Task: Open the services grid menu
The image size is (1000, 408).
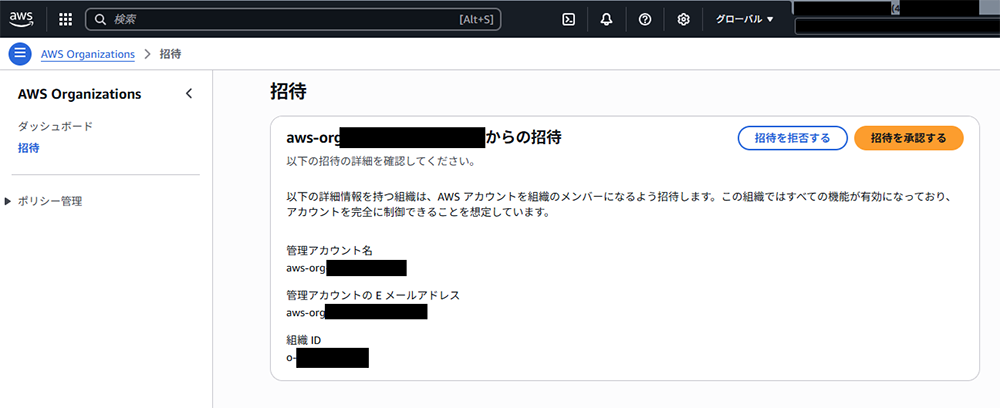Action: click(65, 19)
